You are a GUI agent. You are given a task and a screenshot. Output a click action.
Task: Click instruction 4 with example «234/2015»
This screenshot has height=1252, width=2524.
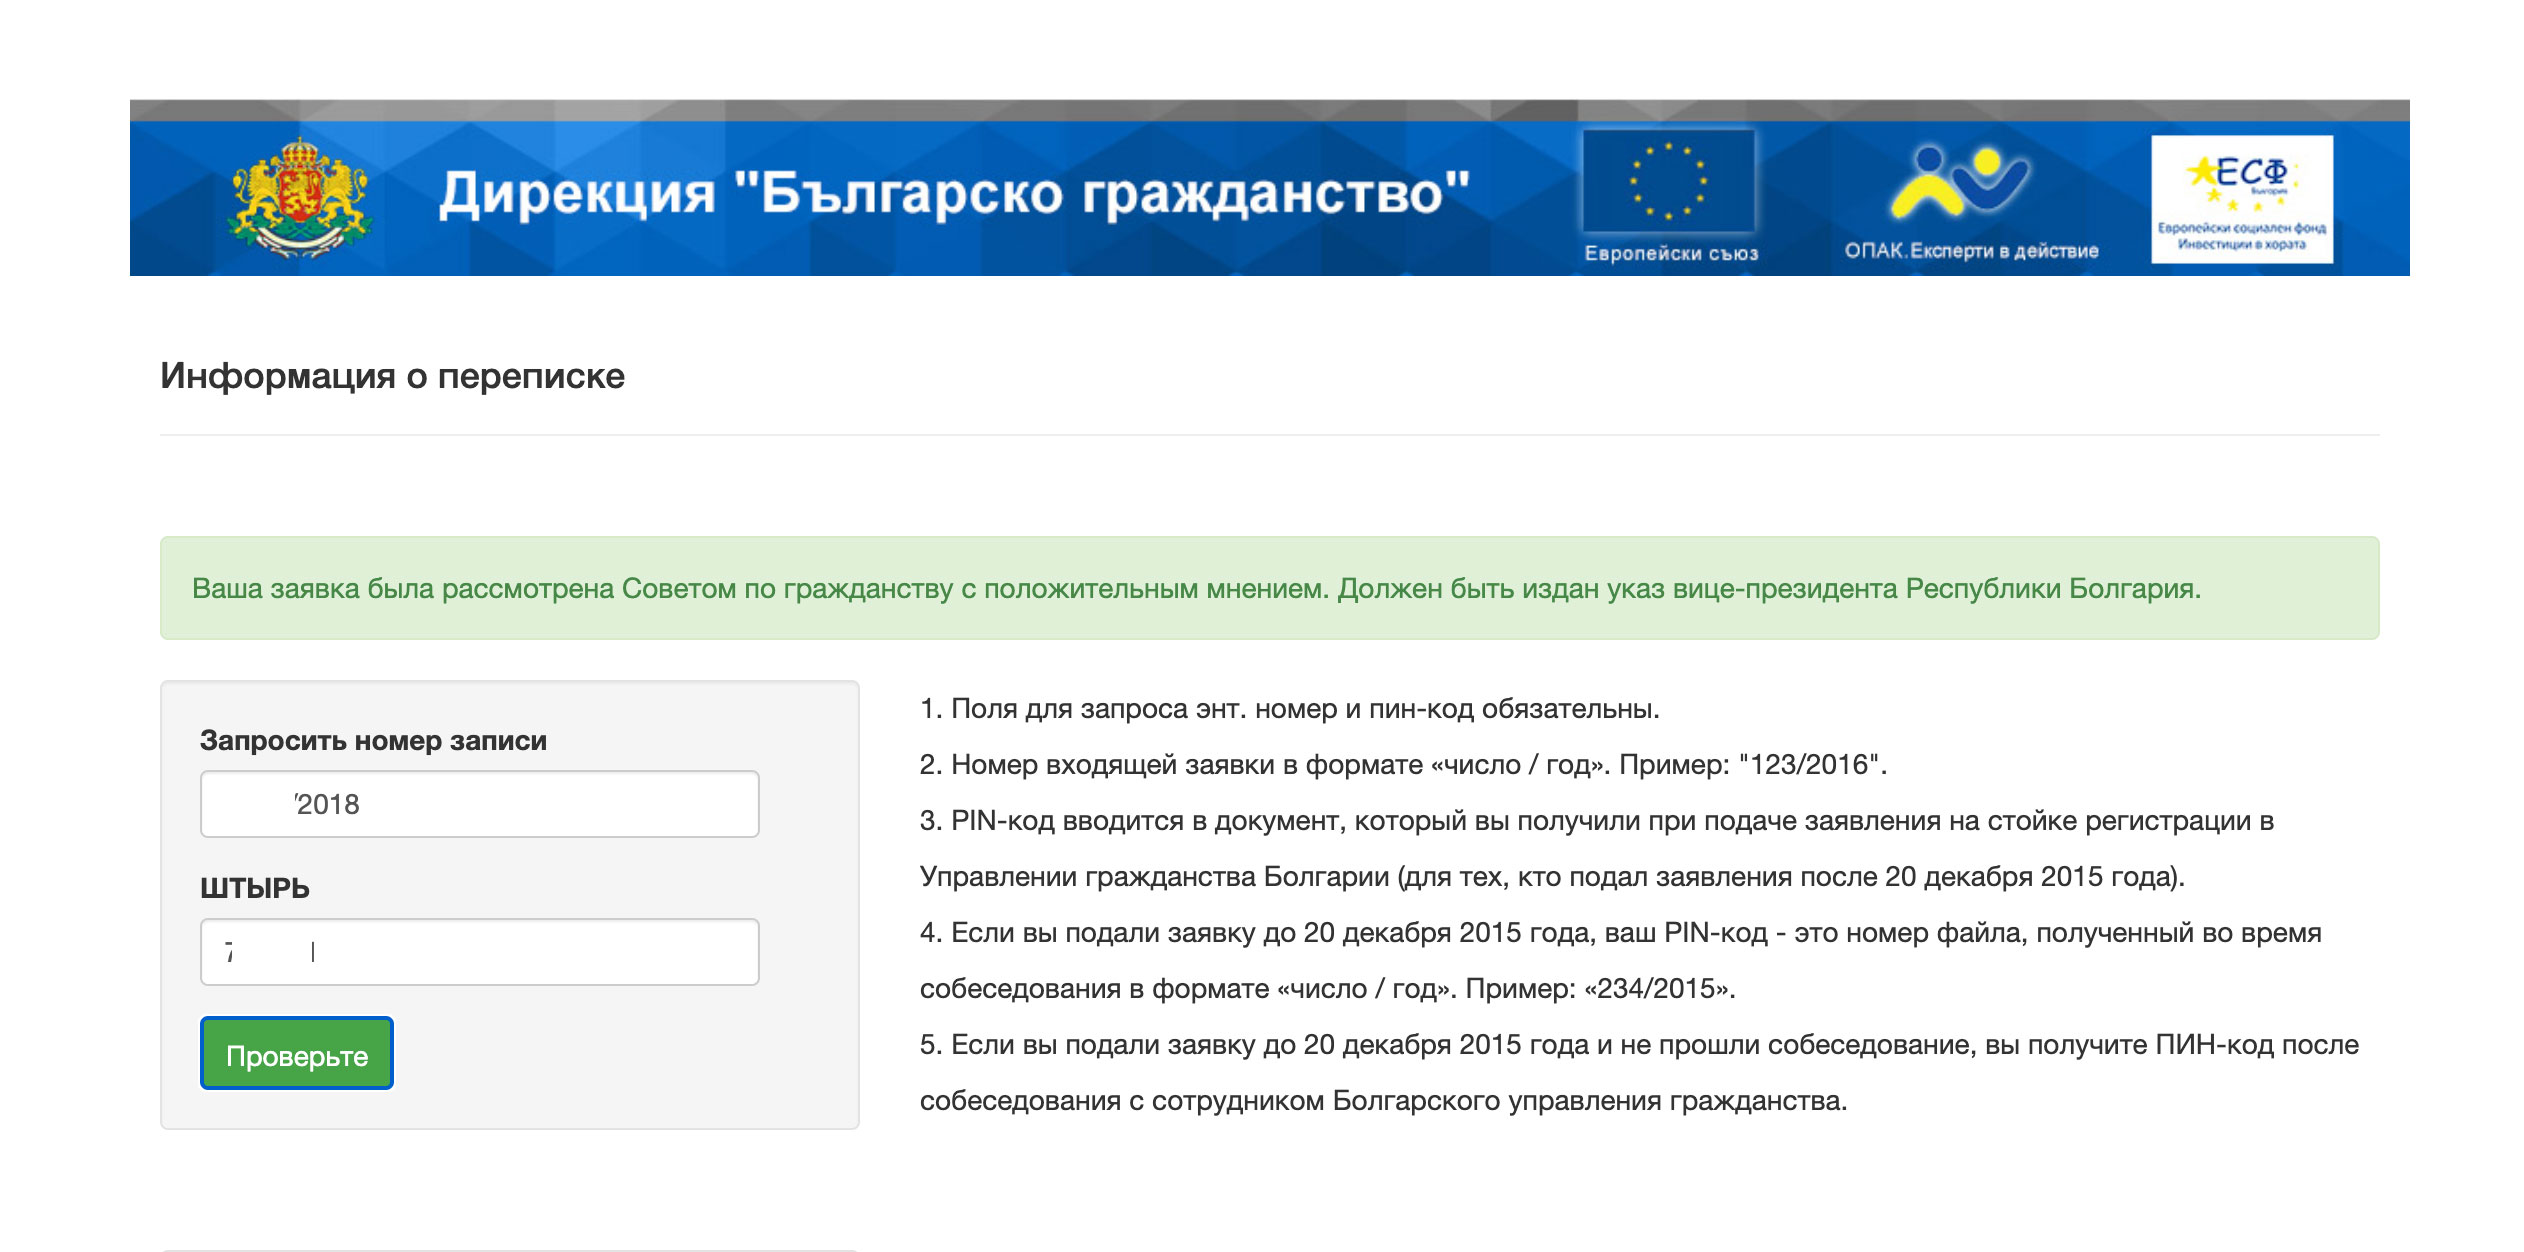coord(1620,933)
